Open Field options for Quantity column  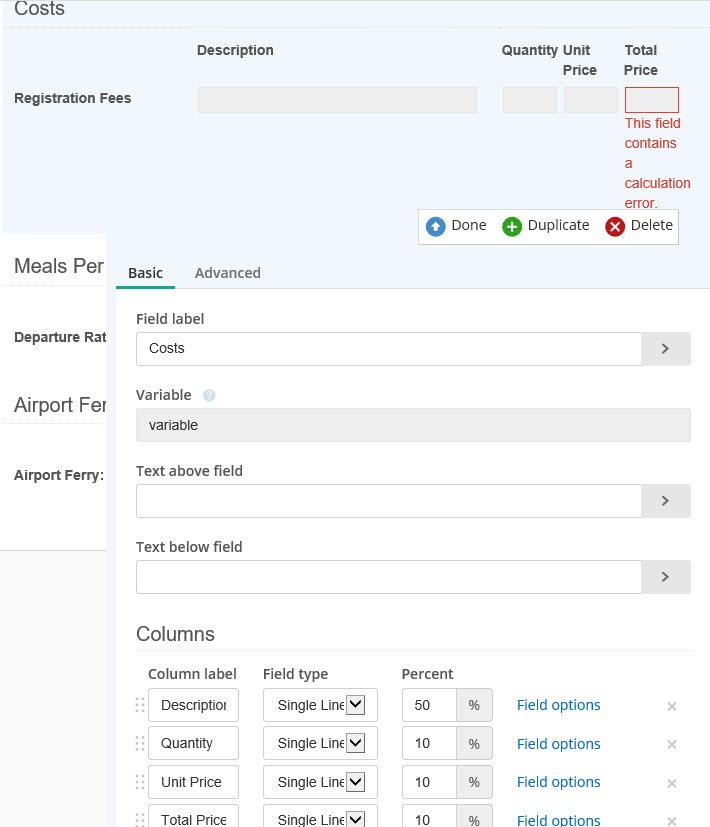point(558,744)
